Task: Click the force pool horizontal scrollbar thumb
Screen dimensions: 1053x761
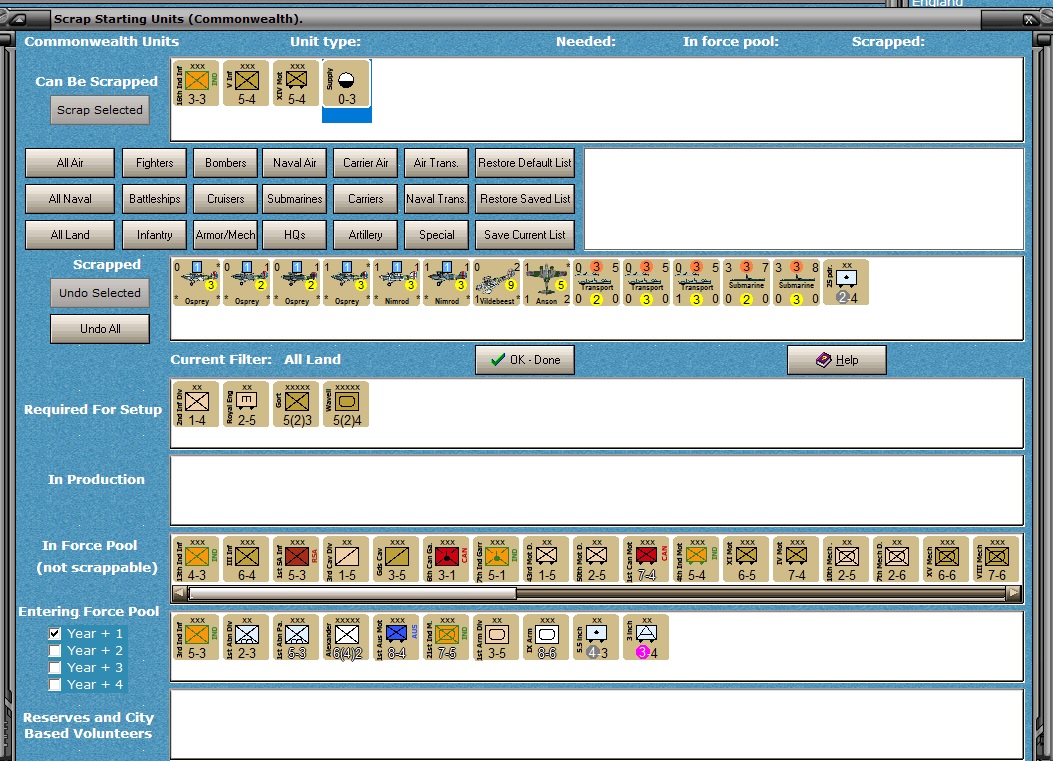Action: [353, 593]
